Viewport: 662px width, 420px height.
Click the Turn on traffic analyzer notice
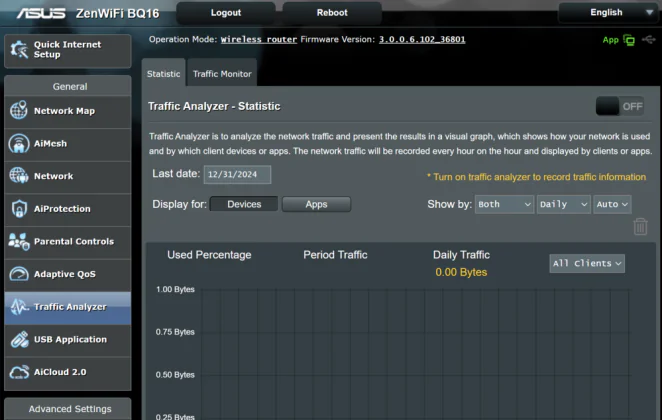536,177
